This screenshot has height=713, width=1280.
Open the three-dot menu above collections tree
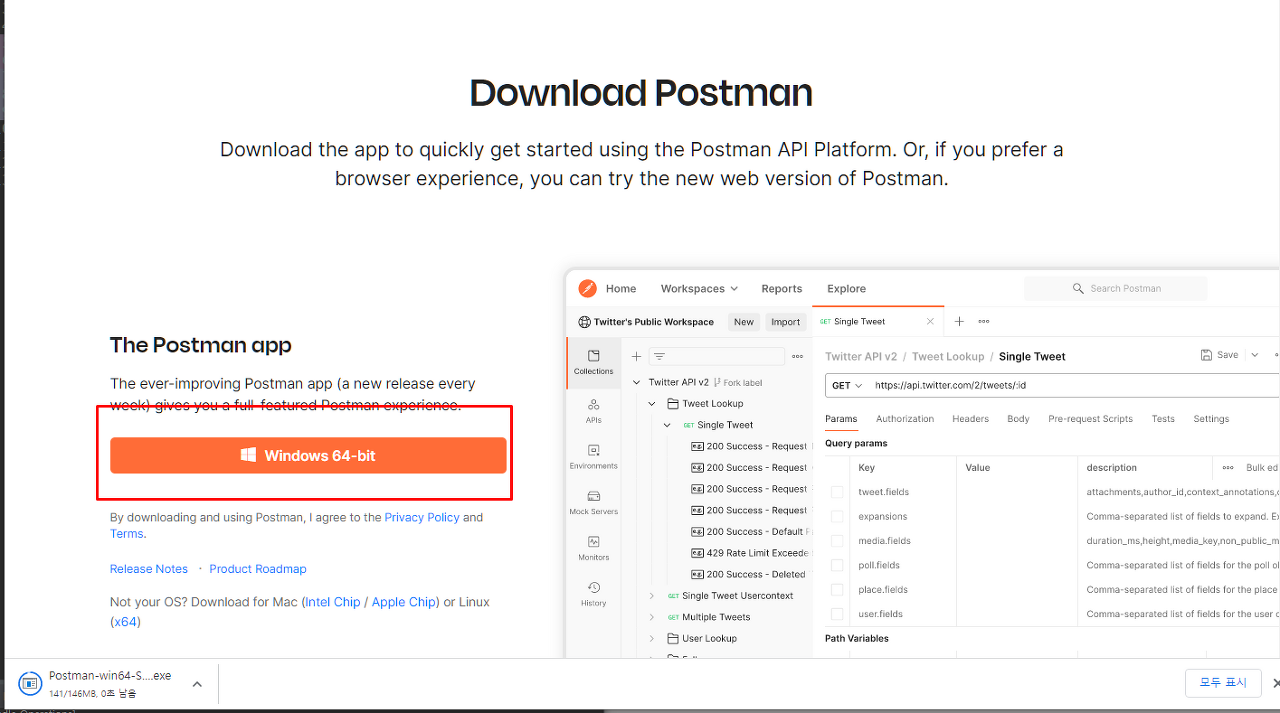click(797, 356)
